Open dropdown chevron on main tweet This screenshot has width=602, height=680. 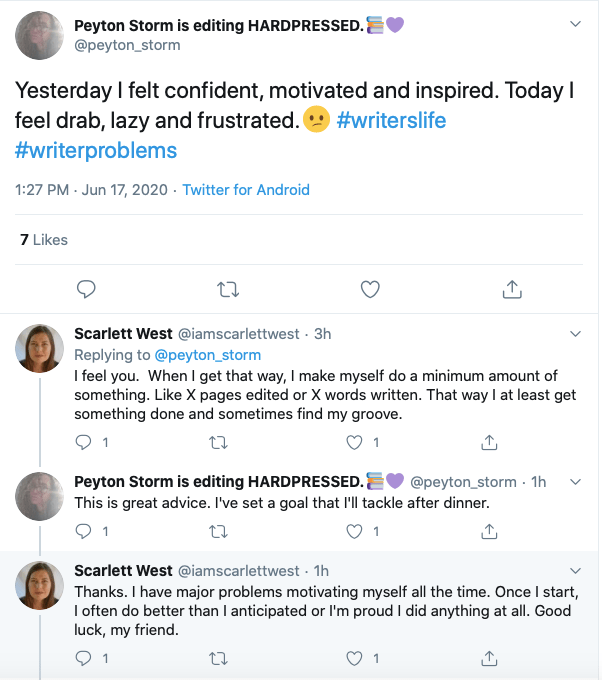point(575,23)
